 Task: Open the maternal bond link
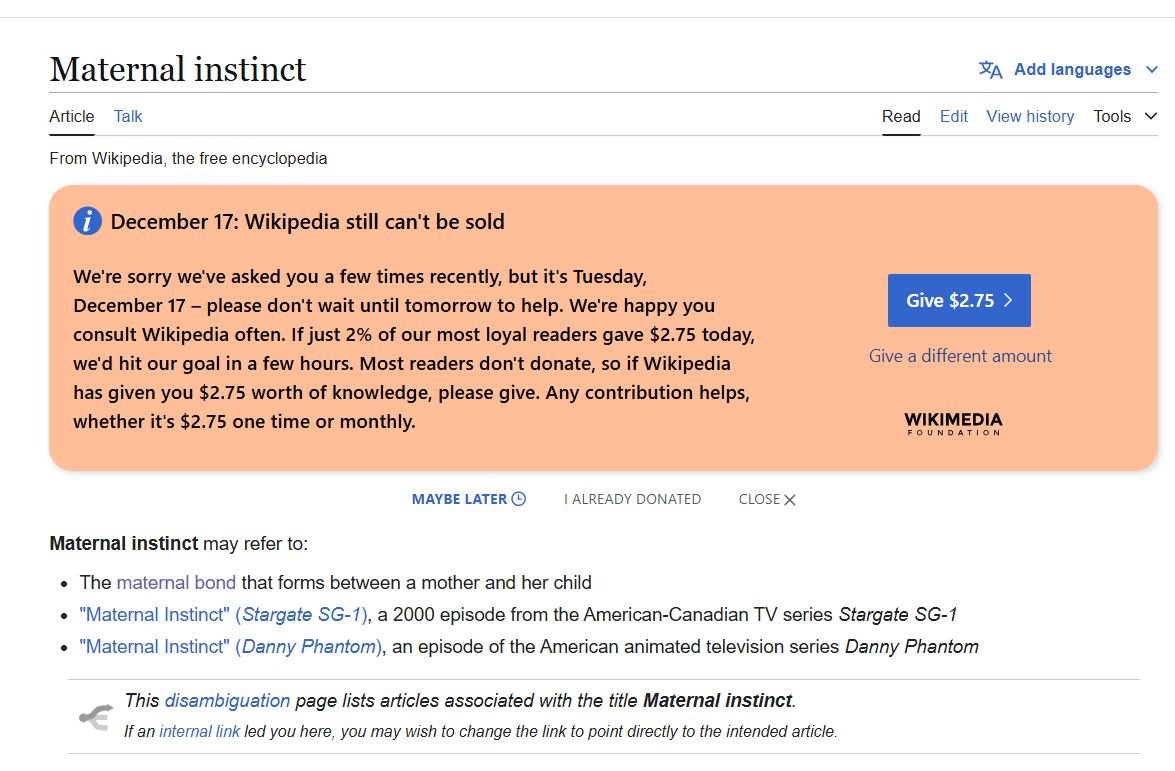176,582
